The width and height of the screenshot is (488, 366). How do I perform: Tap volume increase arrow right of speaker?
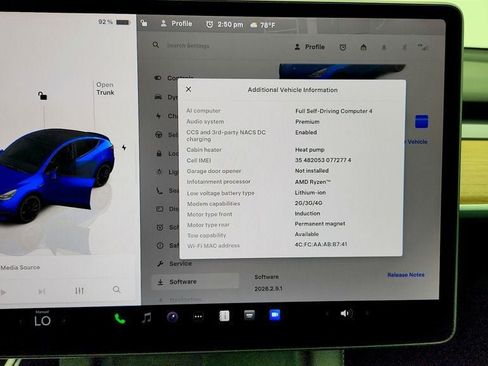tap(367, 313)
